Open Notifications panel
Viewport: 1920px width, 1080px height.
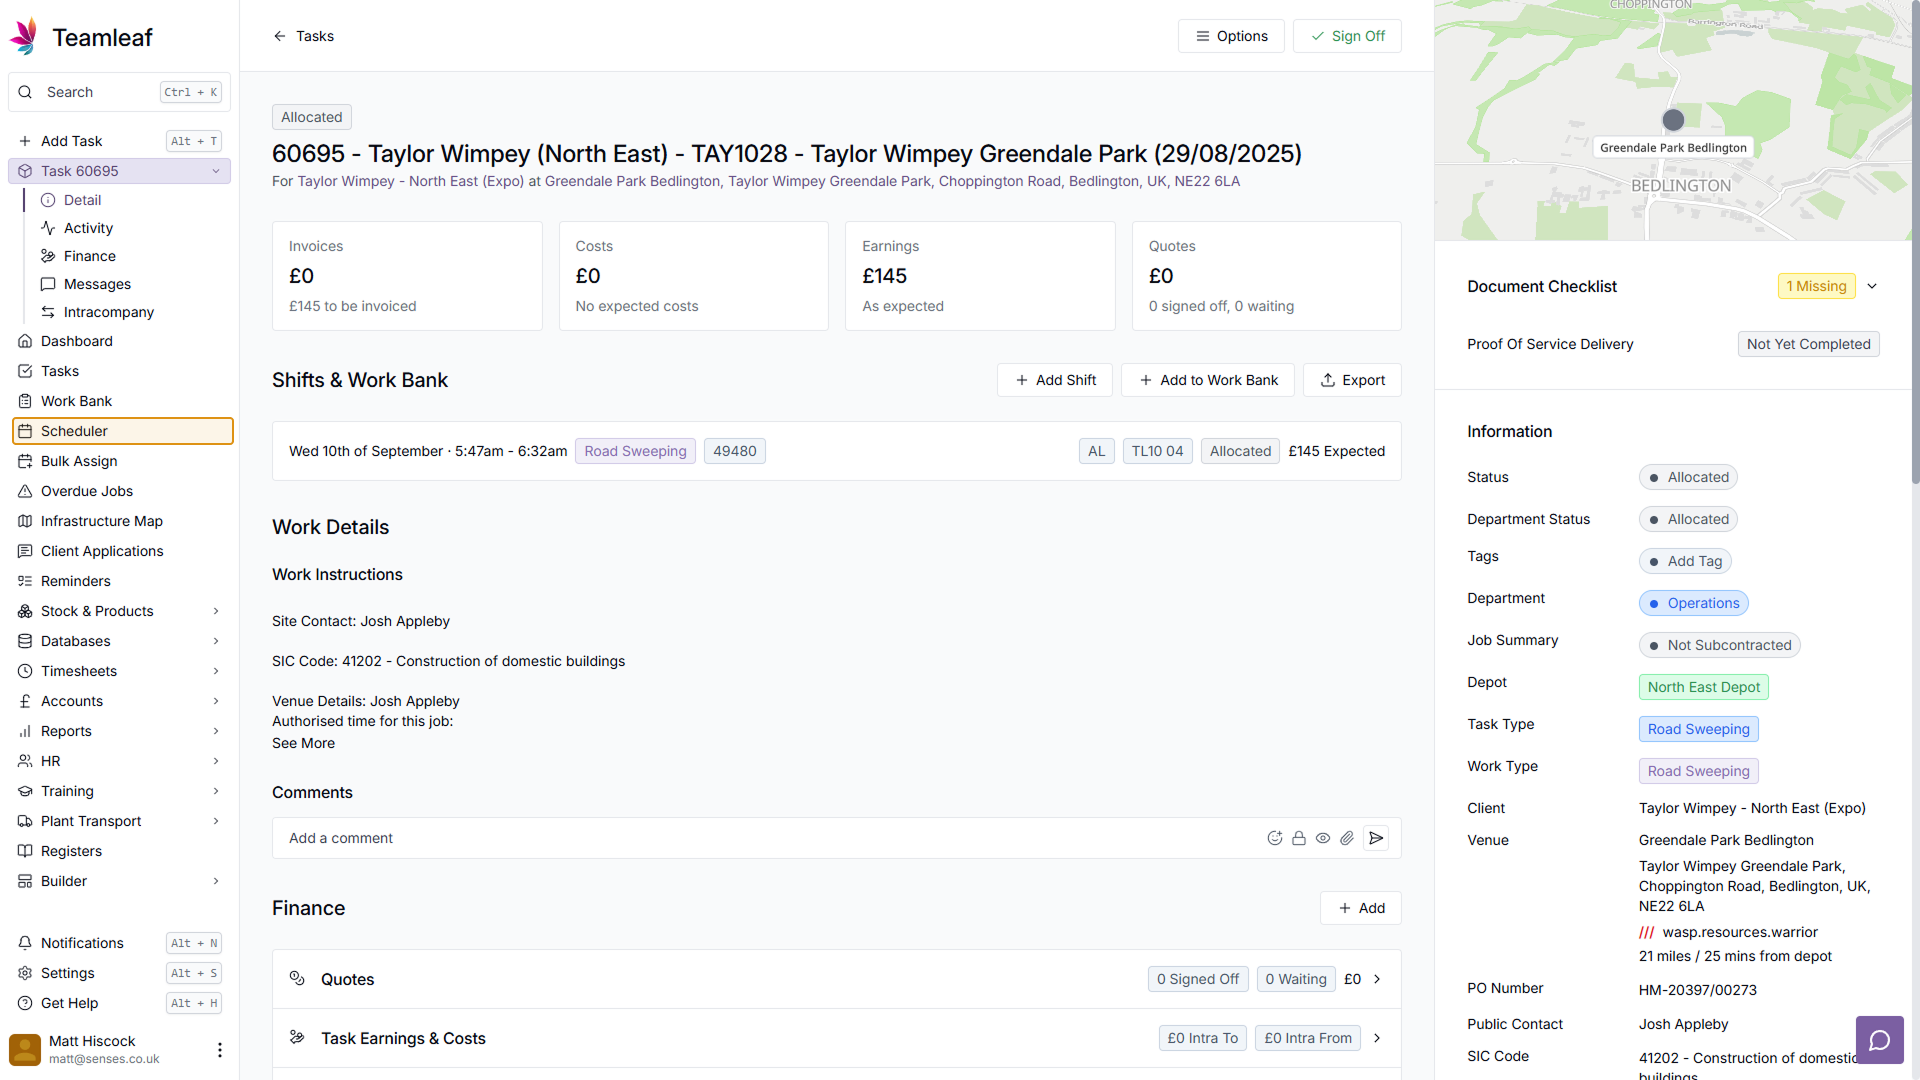[x=120, y=943]
